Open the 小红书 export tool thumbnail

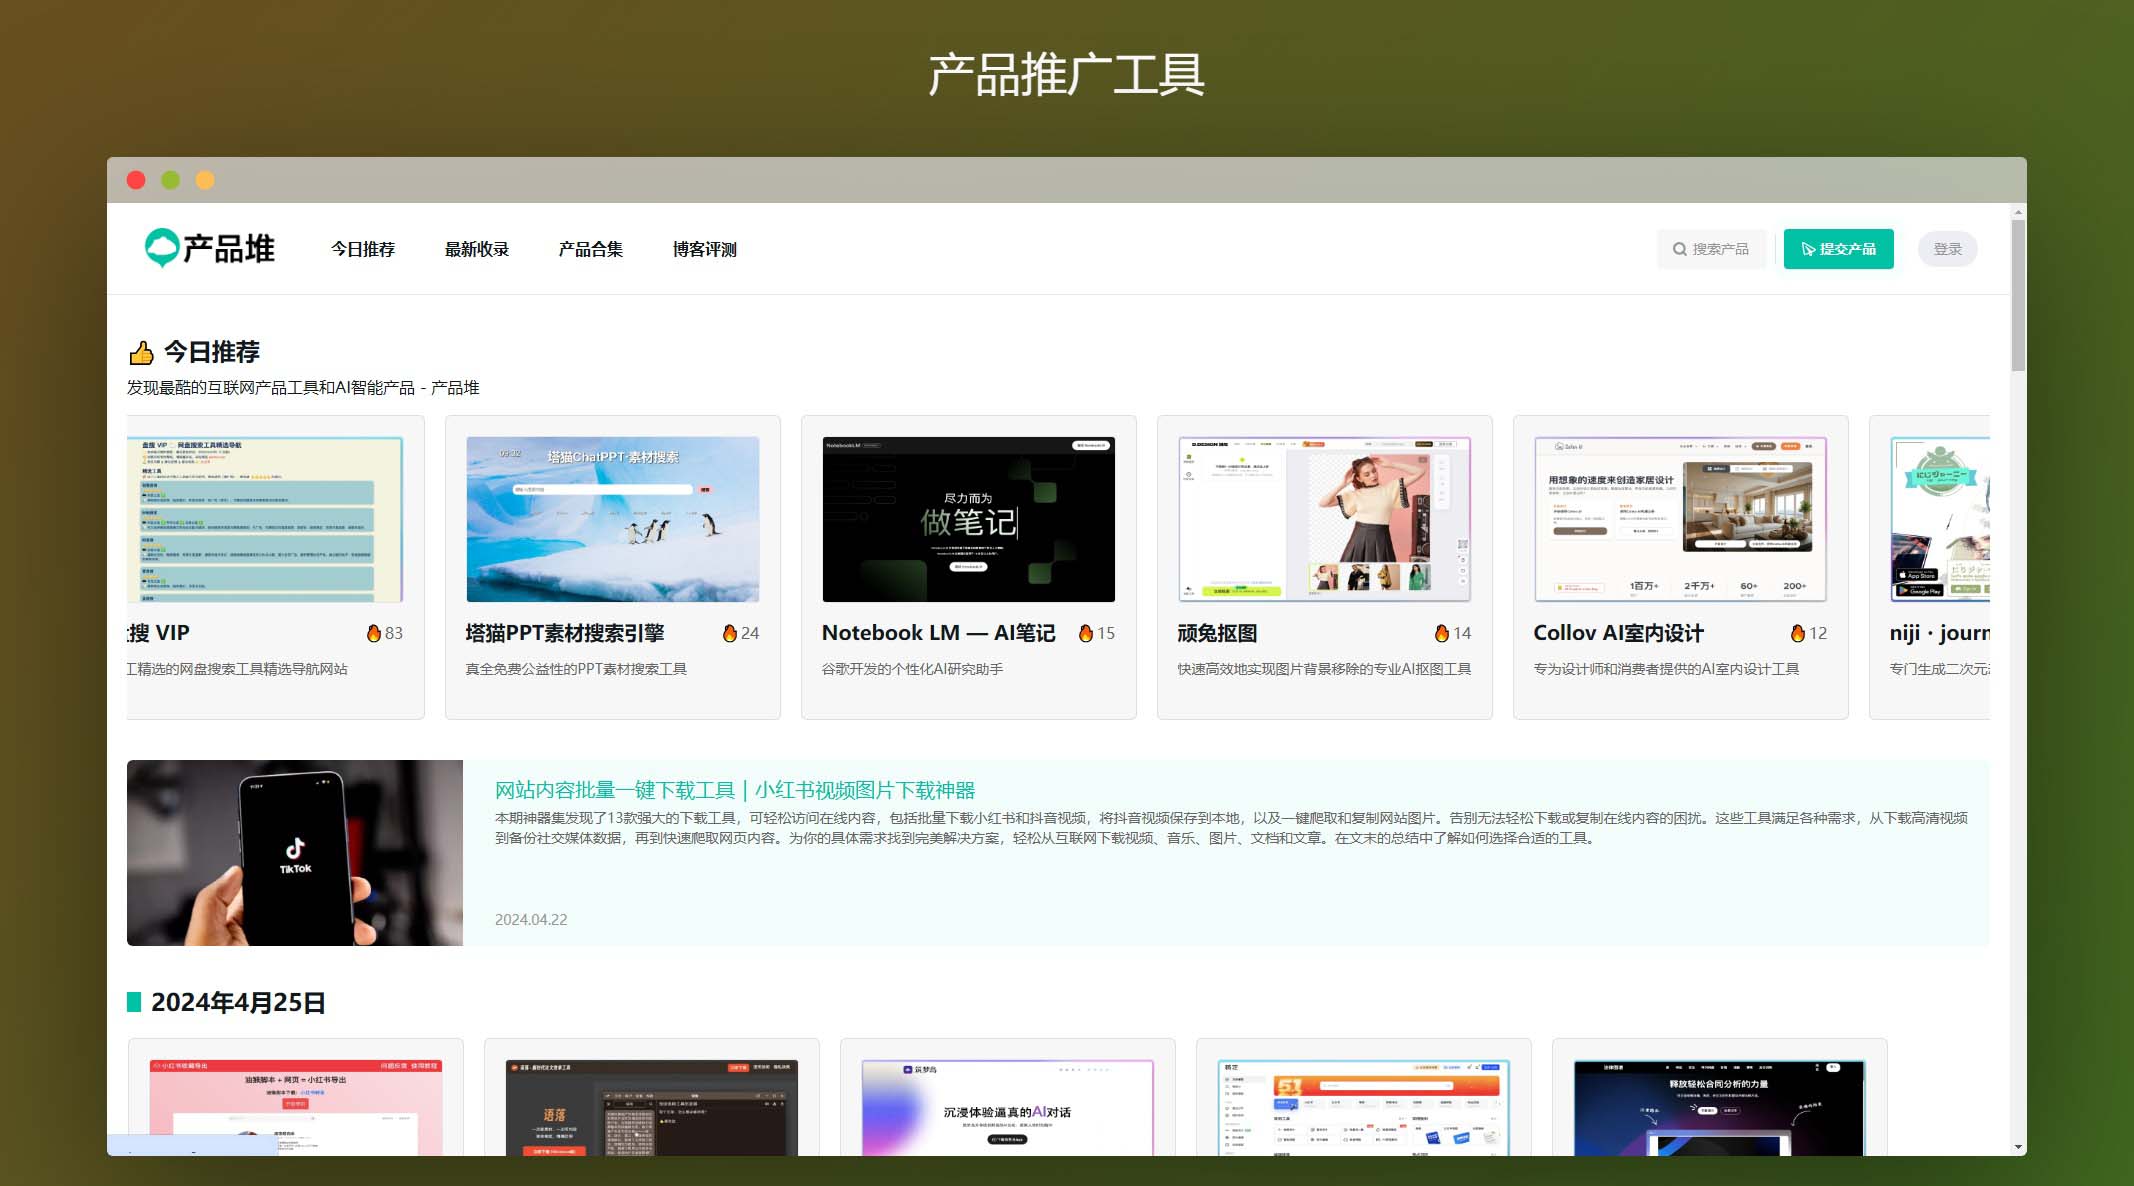pos(296,1108)
